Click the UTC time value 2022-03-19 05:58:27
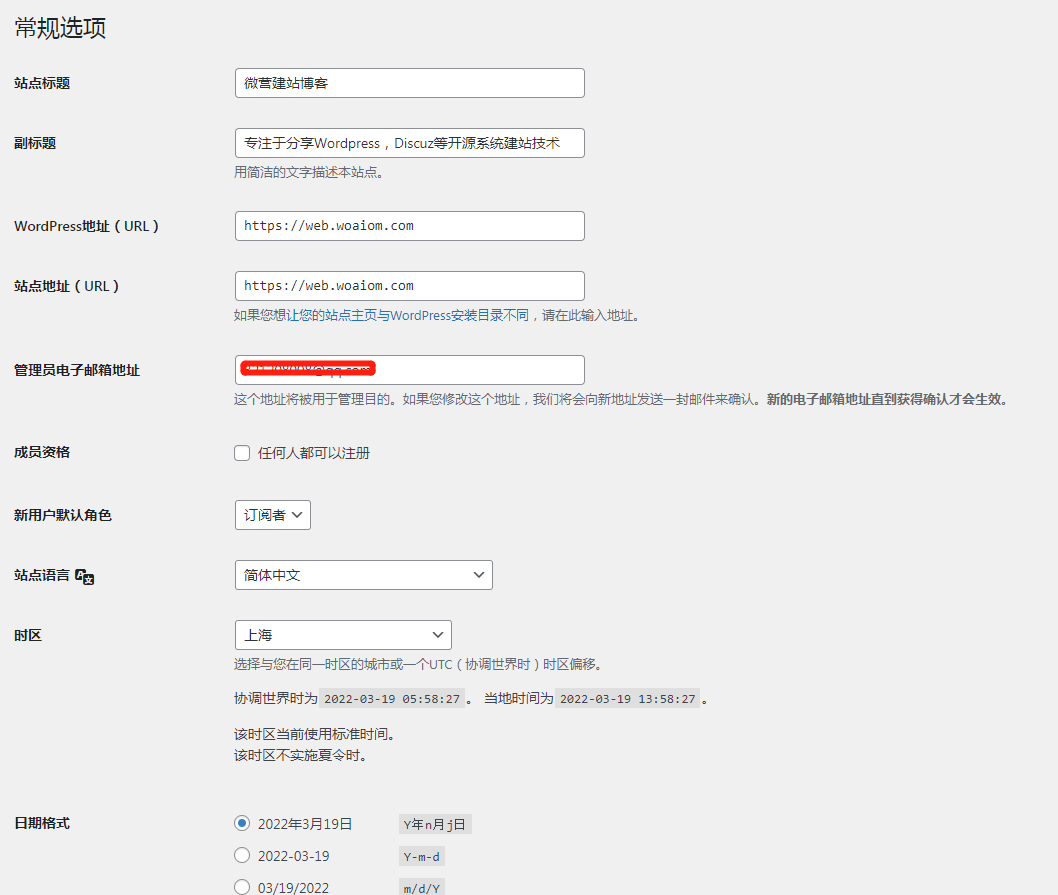The image size is (1058, 895). pyautogui.click(x=392, y=699)
